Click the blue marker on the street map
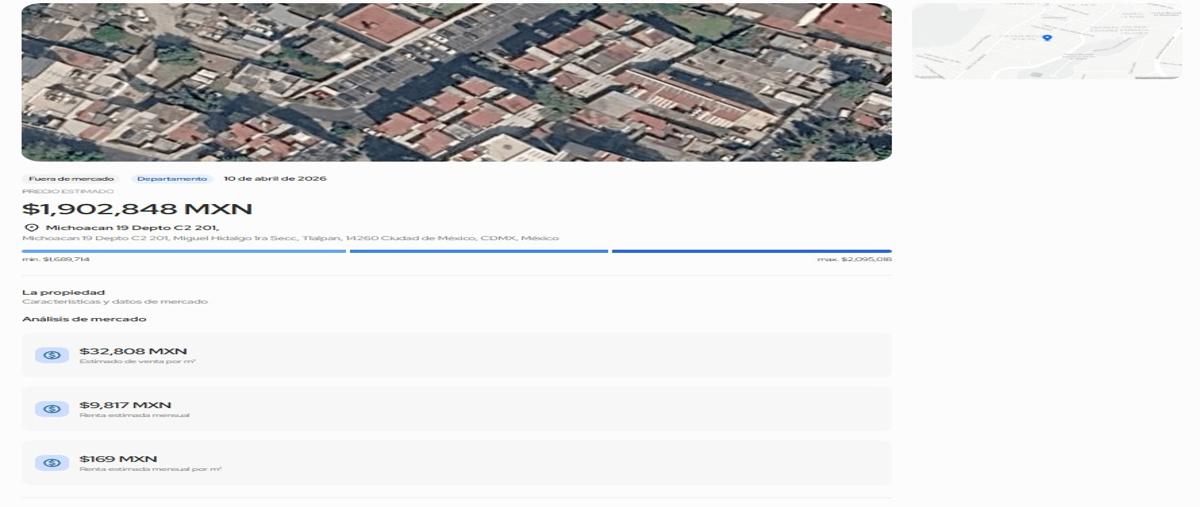 1047,37
